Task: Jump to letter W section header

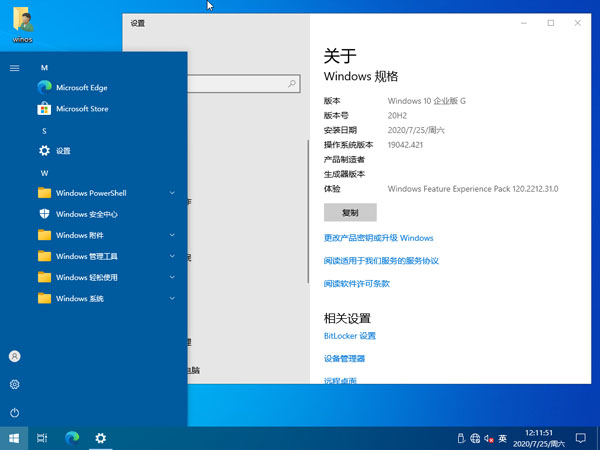Action: click(x=44, y=173)
